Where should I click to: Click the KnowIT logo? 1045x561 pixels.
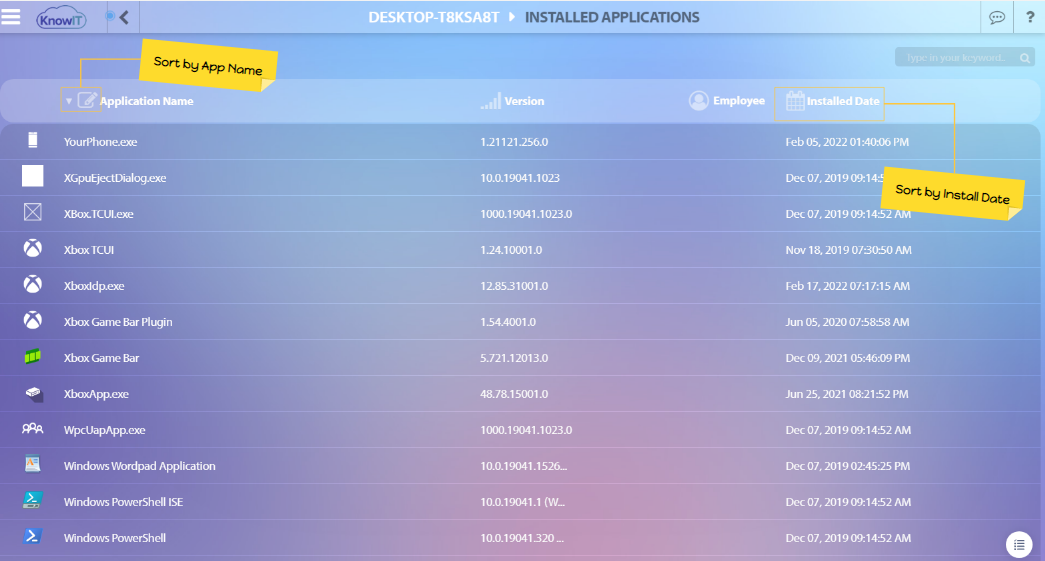click(62, 18)
